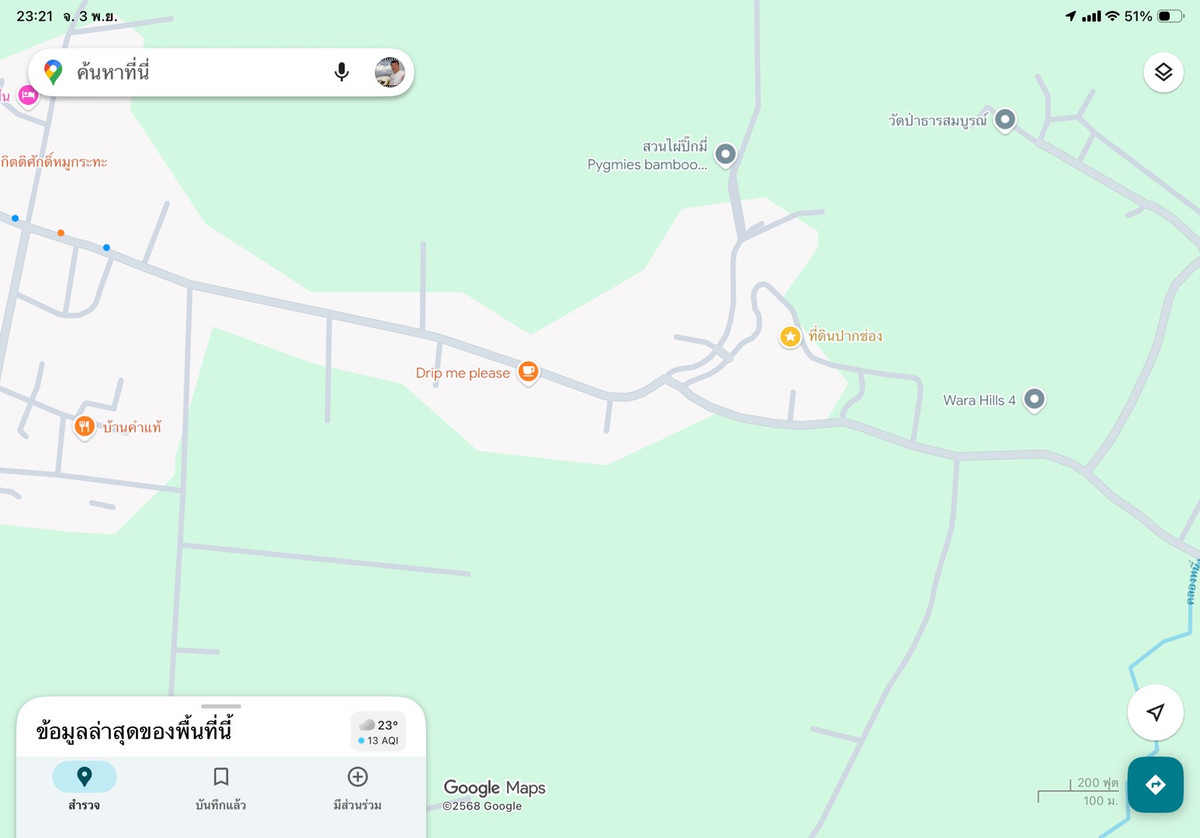Start directions with the teal button
Screen dimensions: 1200x838
point(1155,785)
